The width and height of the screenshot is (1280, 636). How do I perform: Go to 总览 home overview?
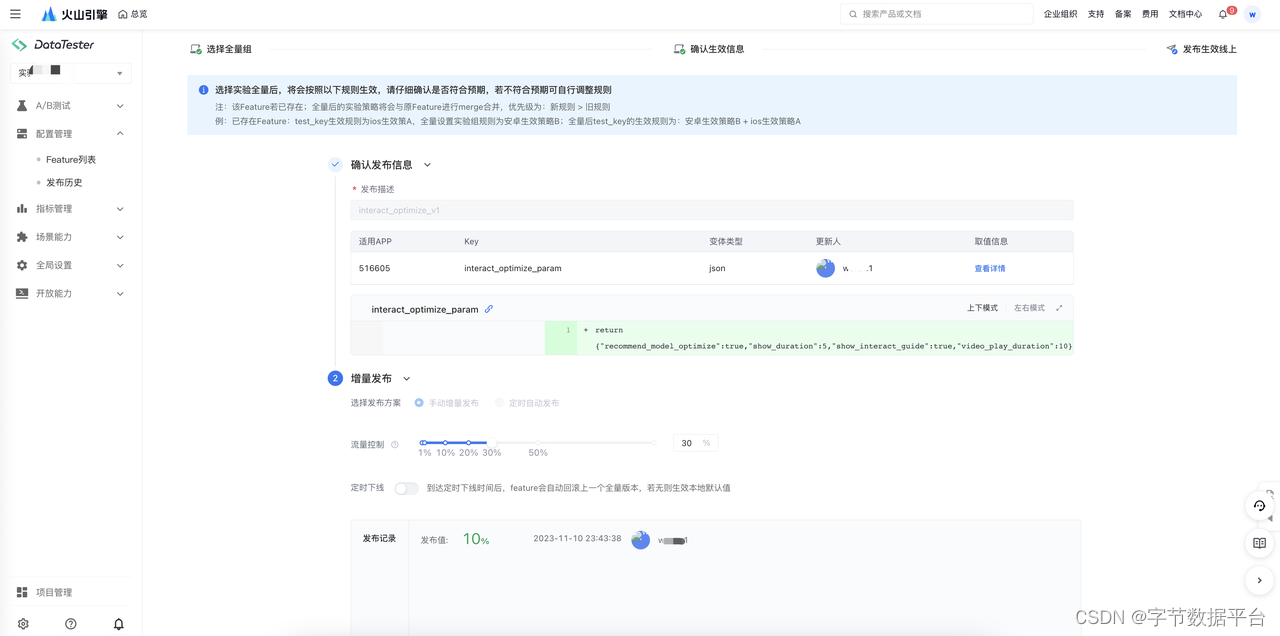point(132,14)
